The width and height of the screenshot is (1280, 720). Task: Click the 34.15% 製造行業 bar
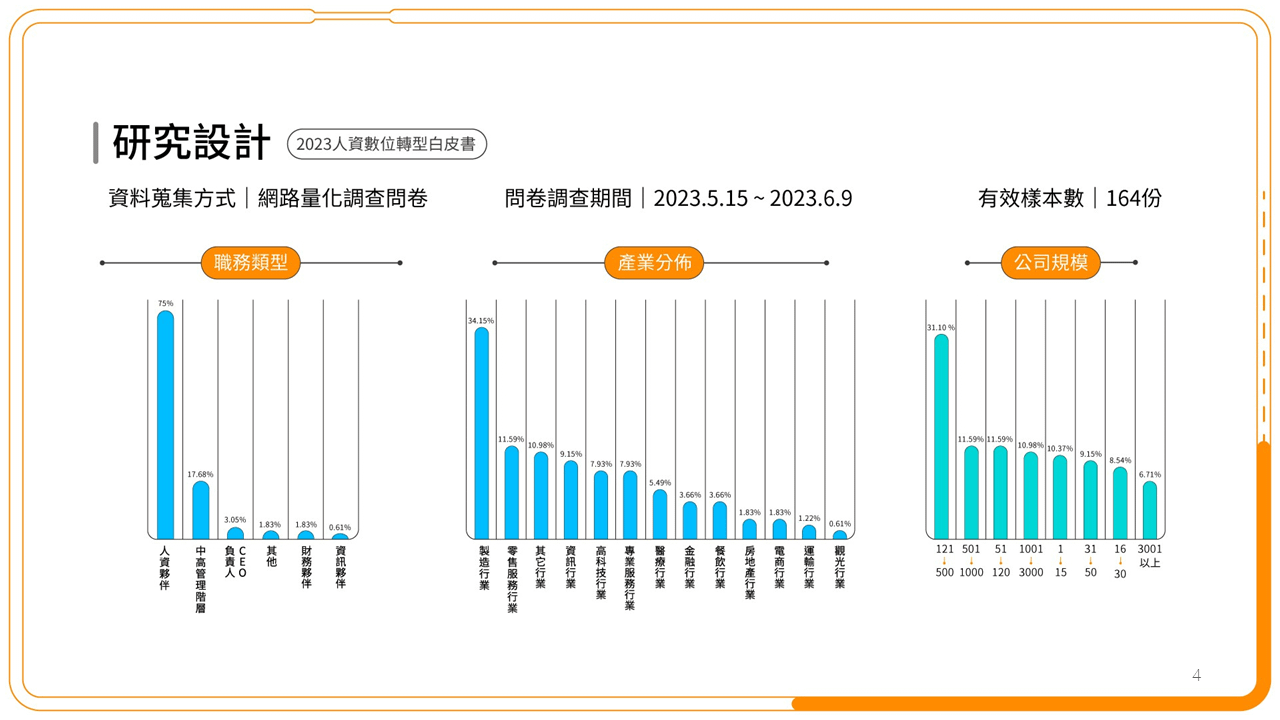tap(481, 433)
